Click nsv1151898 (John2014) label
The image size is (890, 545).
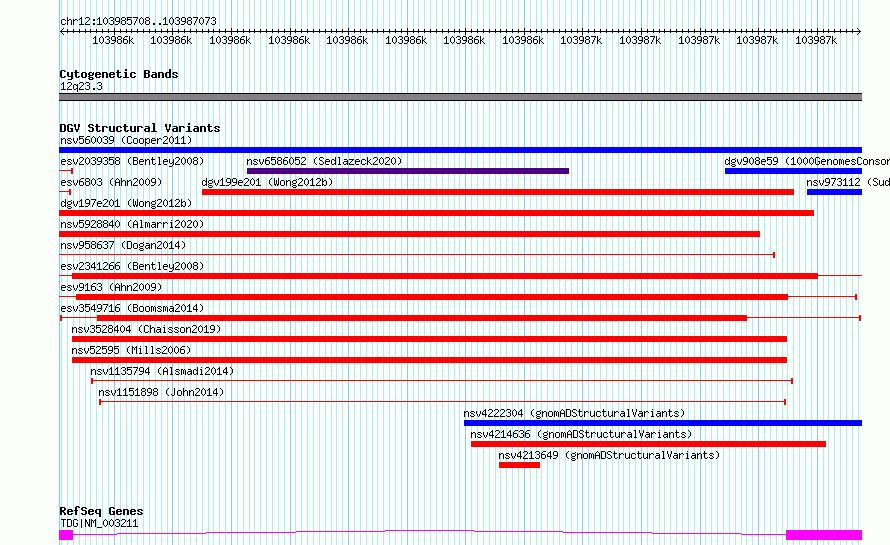pyautogui.click(x=161, y=392)
